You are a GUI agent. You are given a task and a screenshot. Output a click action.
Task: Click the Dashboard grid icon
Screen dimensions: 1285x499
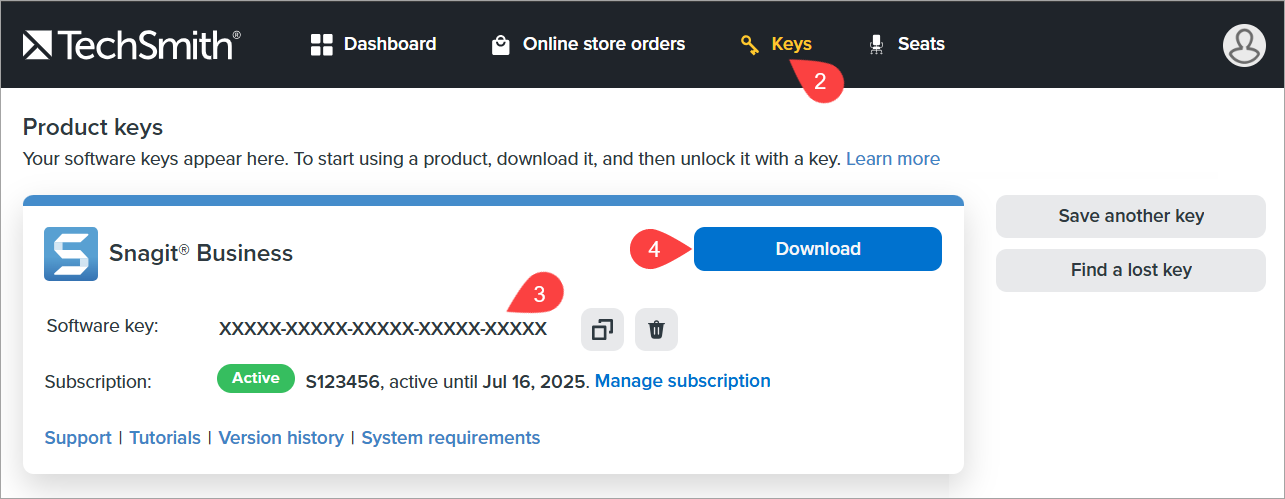[x=321, y=44]
